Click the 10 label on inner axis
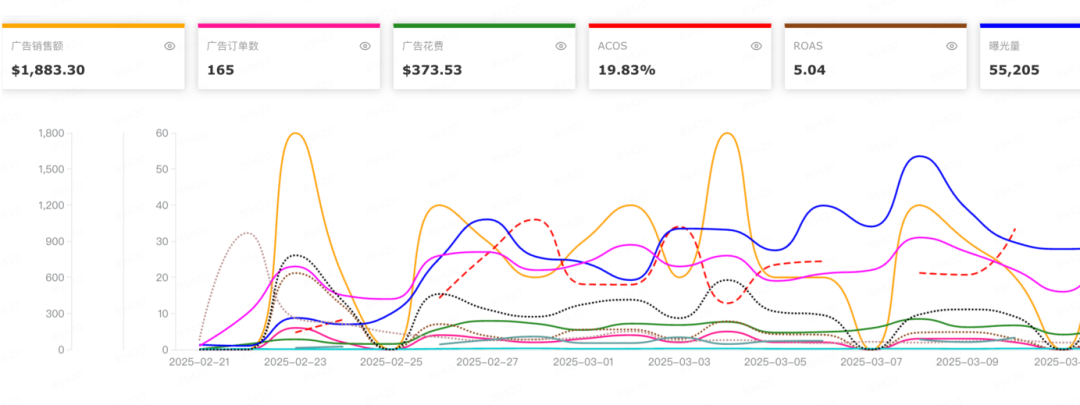Image resolution: width=1080 pixels, height=405 pixels. coord(163,314)
